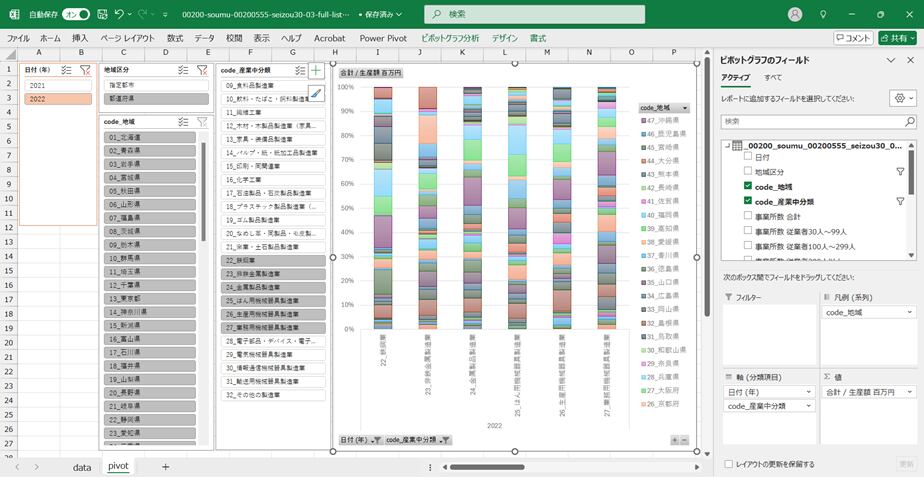The width and height of the screenshot is (924, 477).
Task: Click the search magnifier in field list
Action: tap(908, 121)
